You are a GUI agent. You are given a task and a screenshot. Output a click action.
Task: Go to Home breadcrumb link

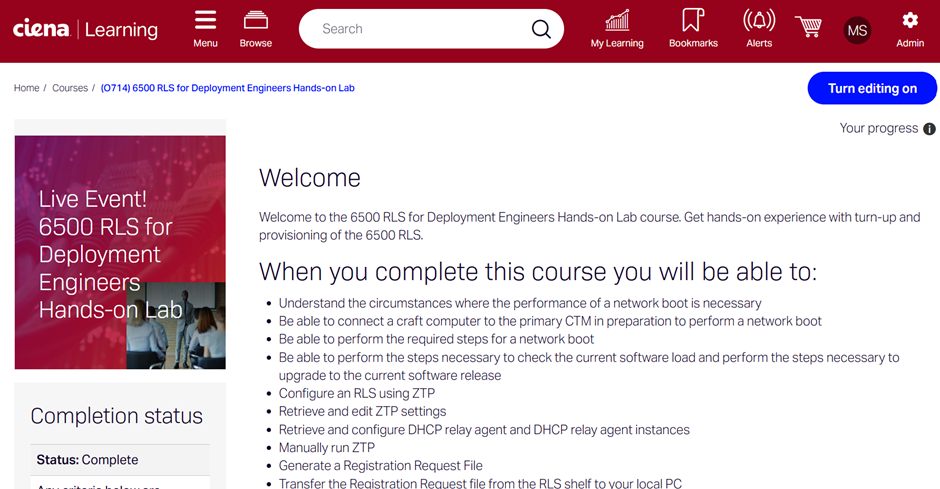26,88
